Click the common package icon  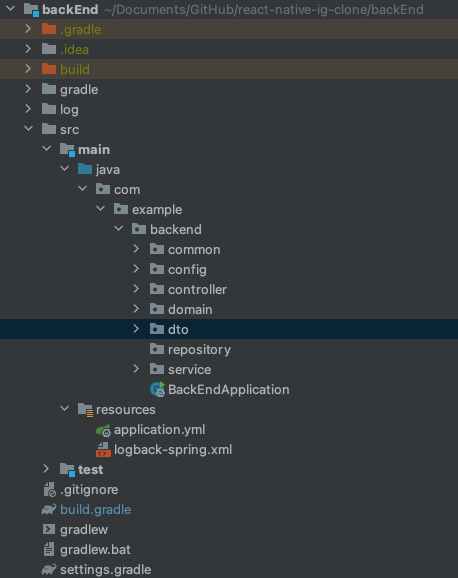[x=157, y=249]
